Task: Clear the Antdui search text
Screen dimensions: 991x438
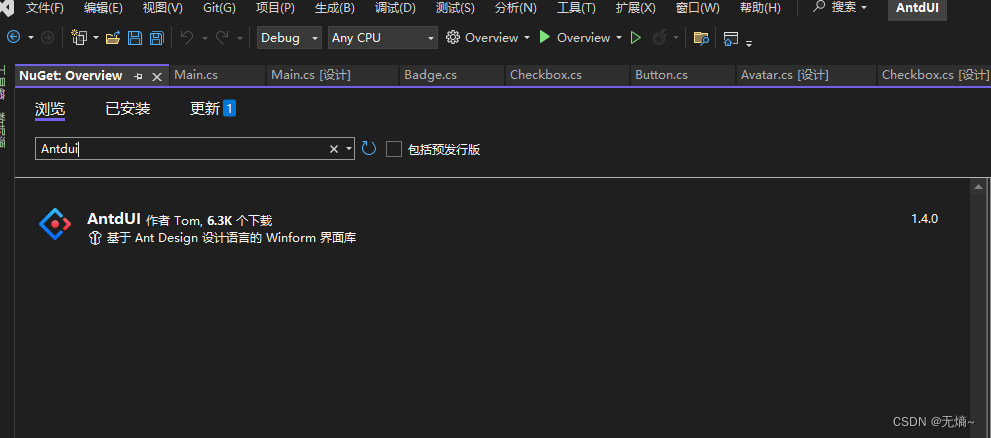Action: 334,149
